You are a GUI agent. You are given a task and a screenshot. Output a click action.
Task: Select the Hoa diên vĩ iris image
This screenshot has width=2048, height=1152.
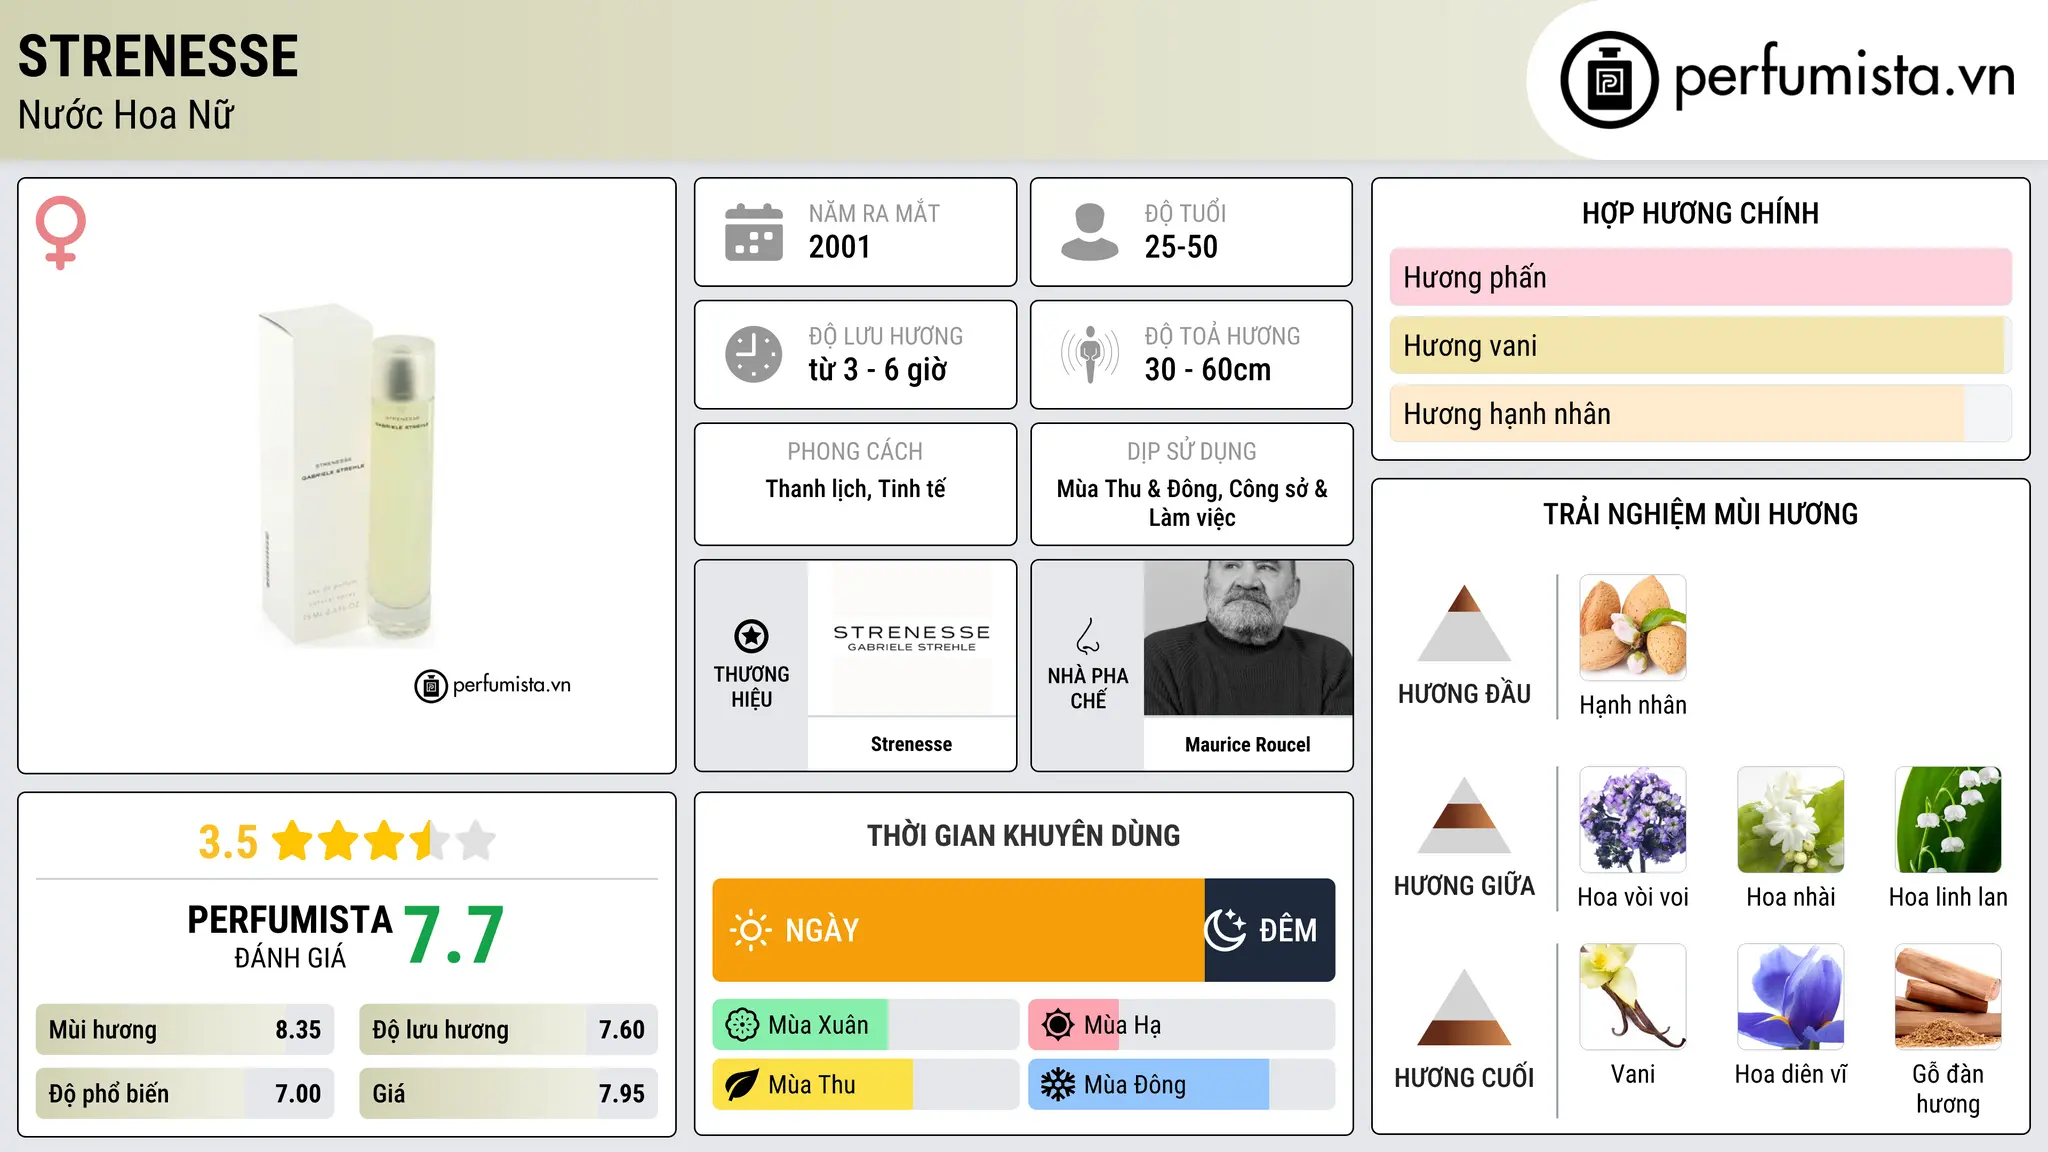coord(1791,997)
